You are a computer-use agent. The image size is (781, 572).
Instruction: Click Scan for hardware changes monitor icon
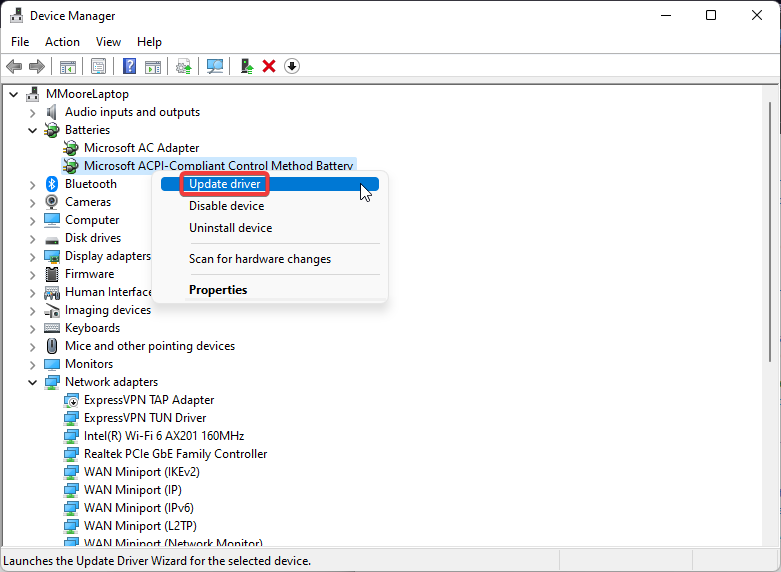[x=215, y=66]
